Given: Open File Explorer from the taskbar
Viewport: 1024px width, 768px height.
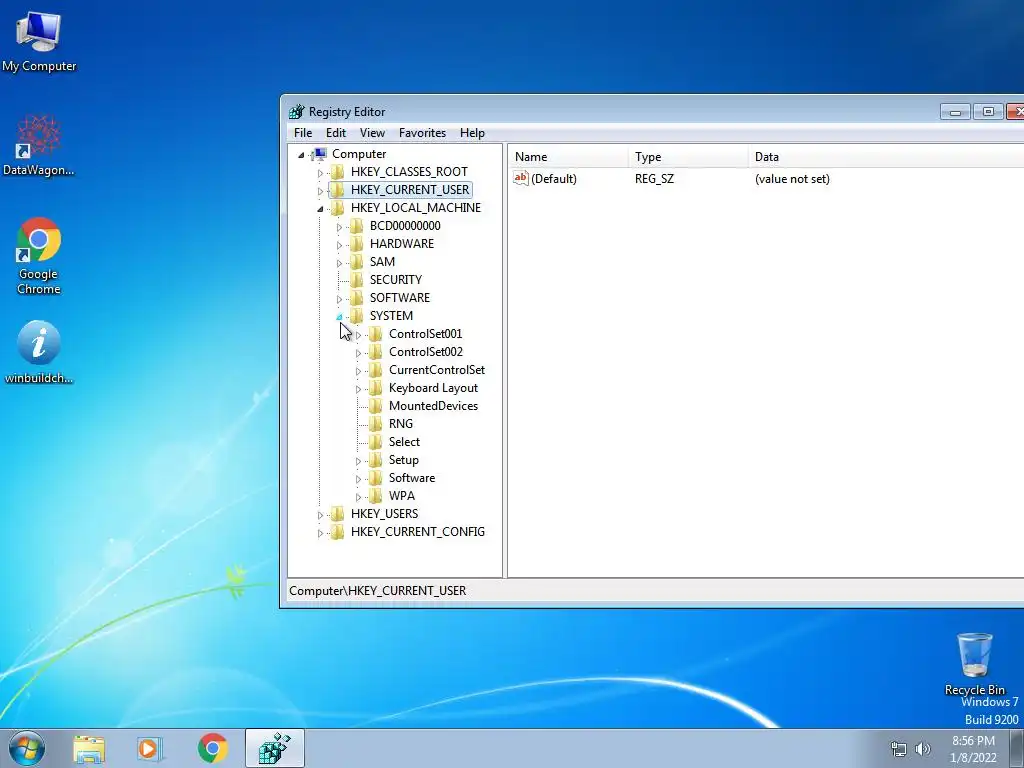Looking at the screenshot, I should coord(89,748).
